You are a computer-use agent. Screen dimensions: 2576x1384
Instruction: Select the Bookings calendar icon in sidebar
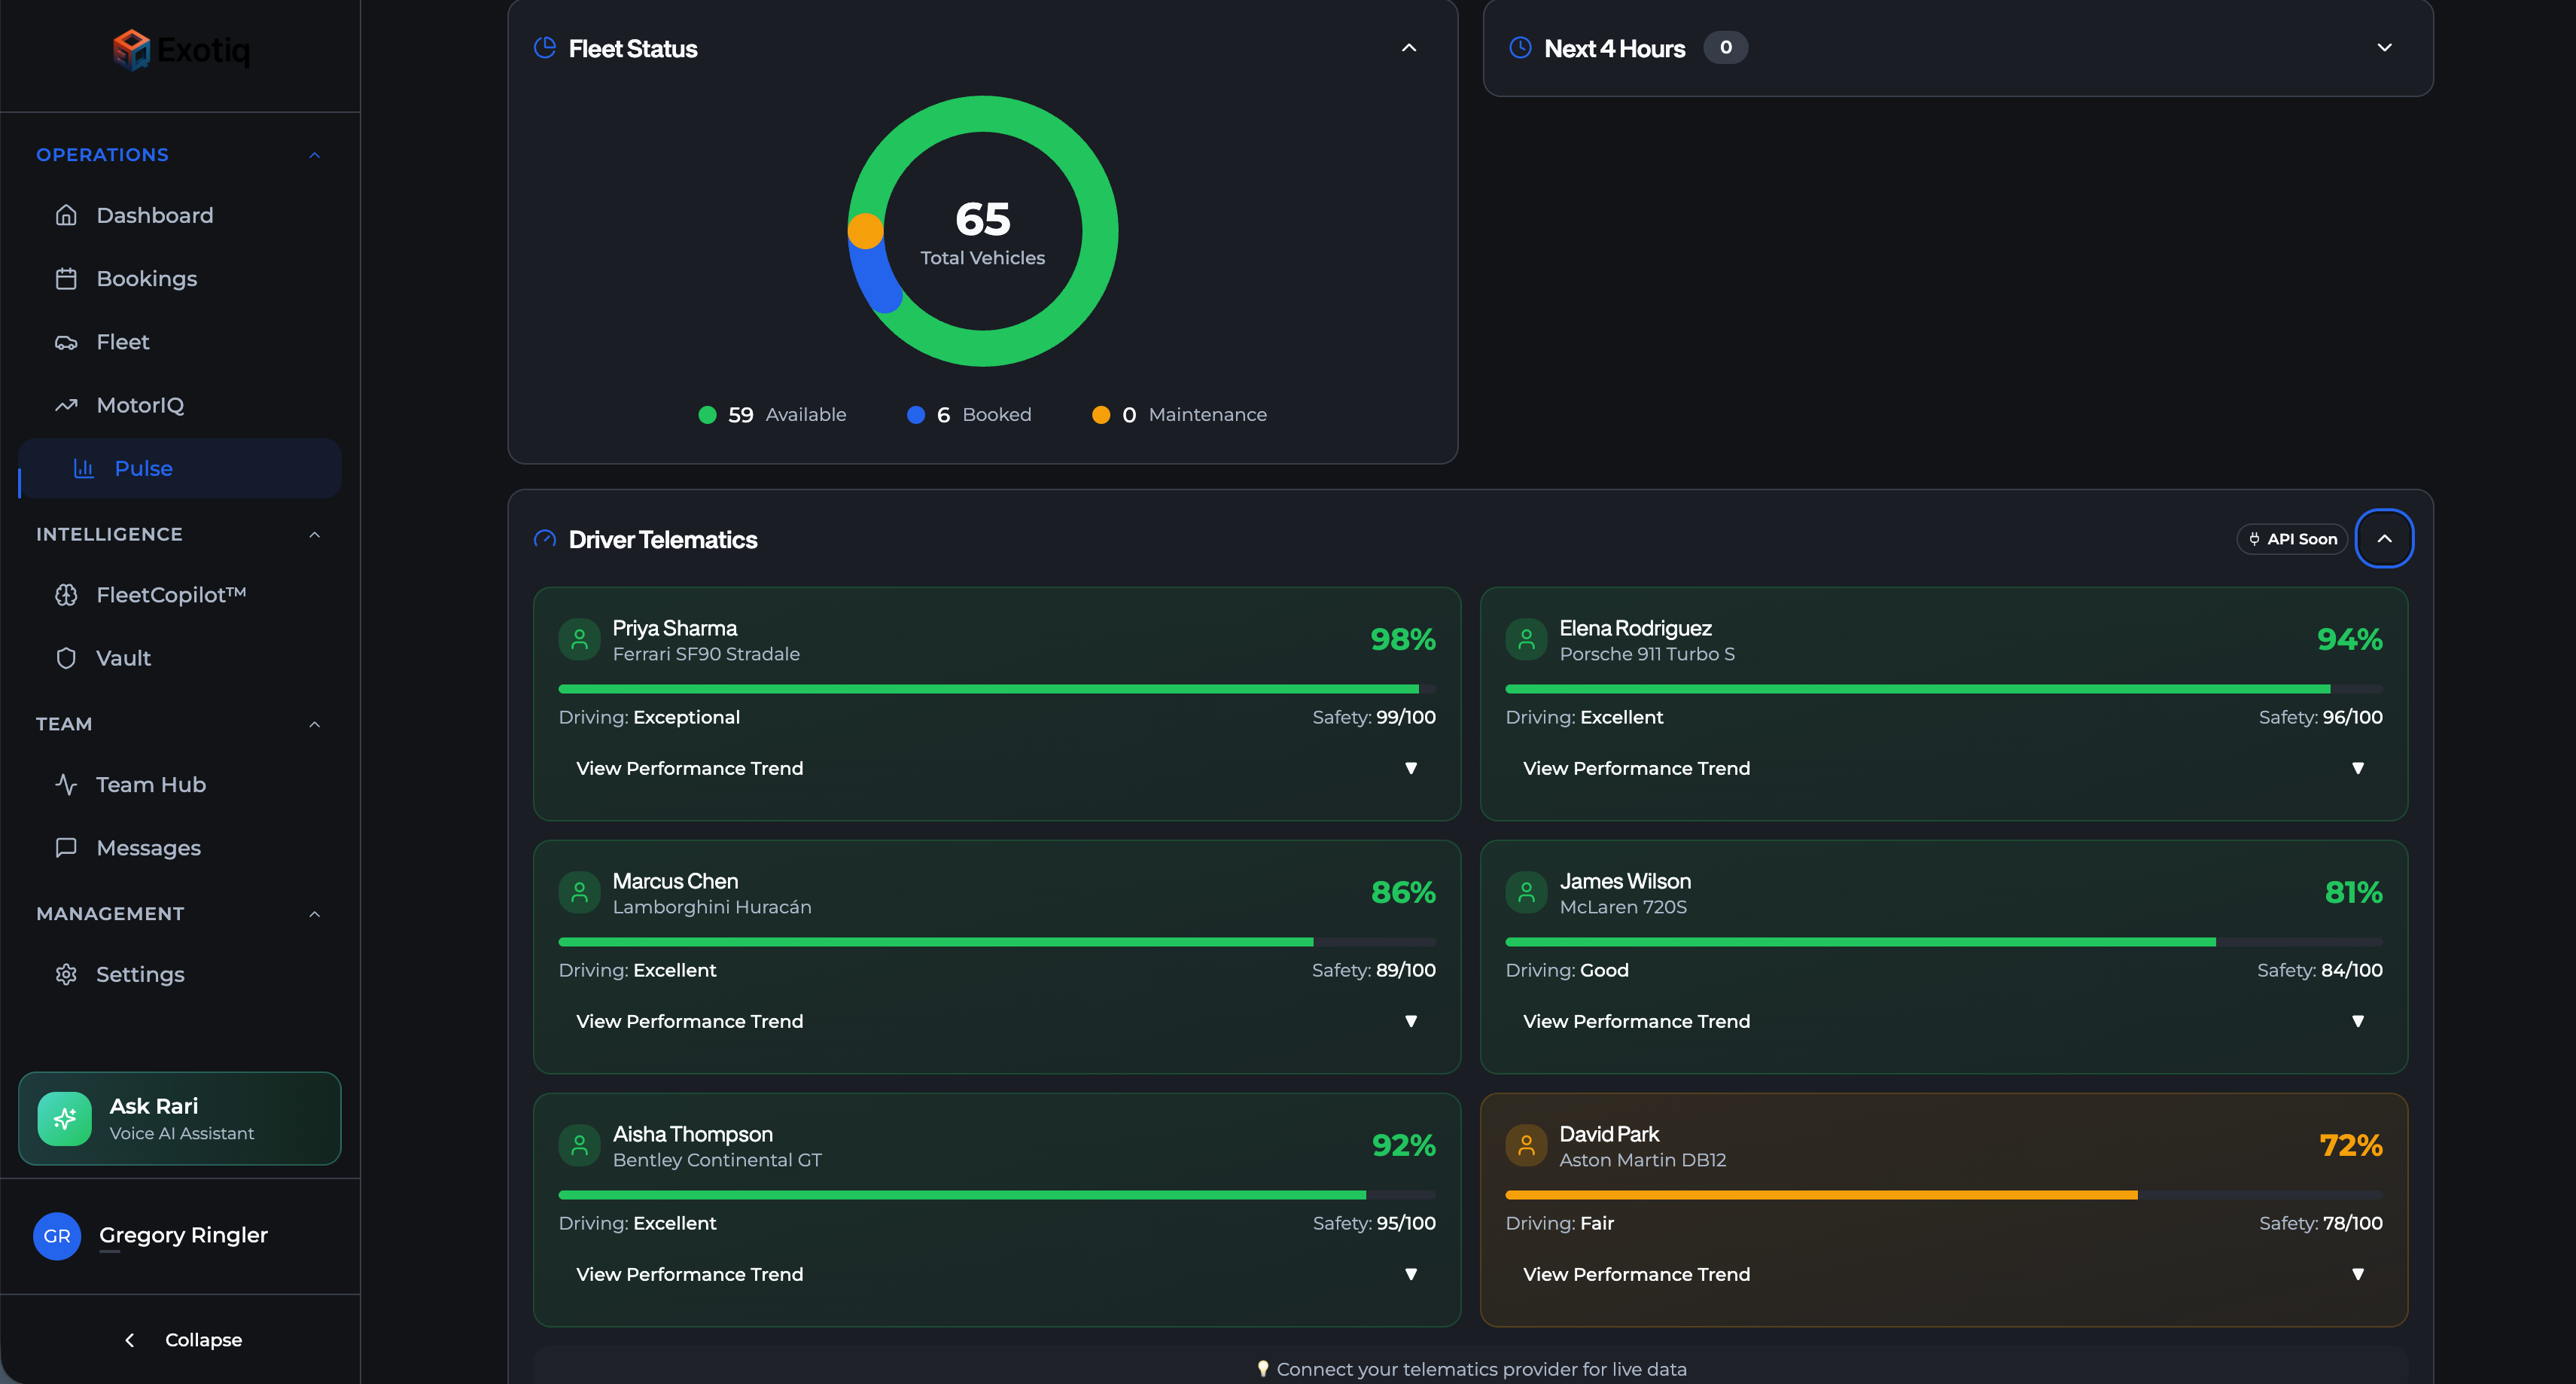pyautogui.click(x=66, y=278)
